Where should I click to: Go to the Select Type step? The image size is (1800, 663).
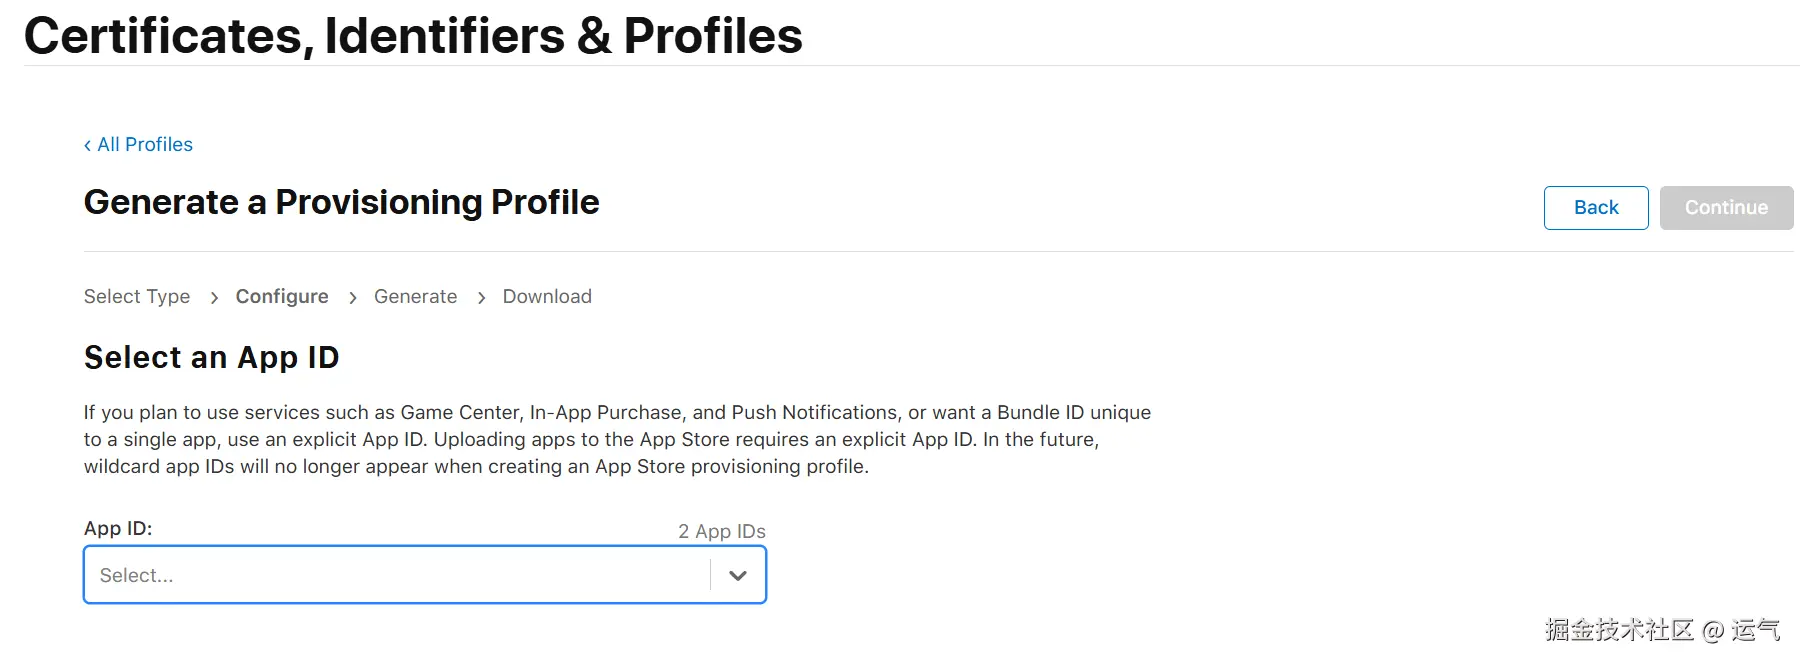pos(137,297)
